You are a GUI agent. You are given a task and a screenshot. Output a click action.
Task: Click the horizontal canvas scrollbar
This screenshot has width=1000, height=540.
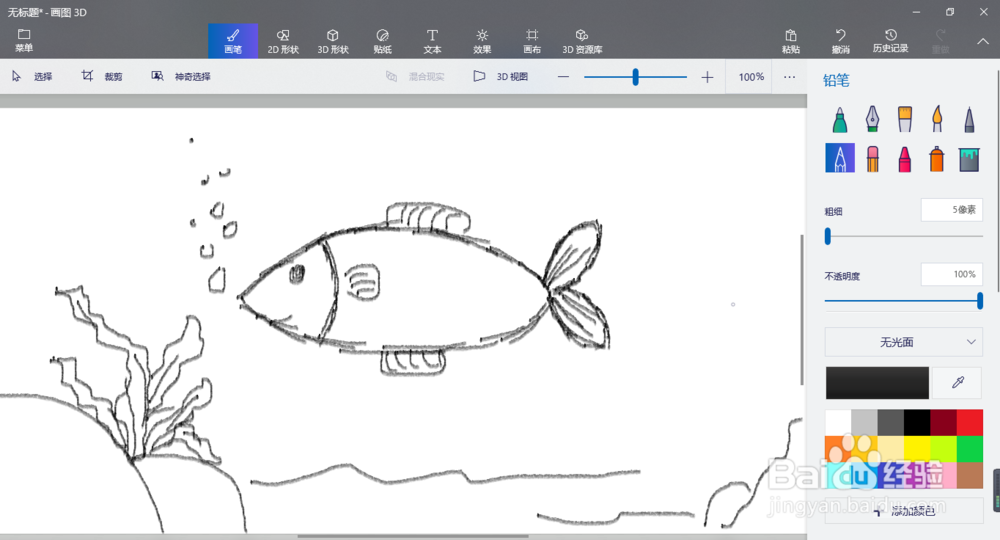(x=413, y=536)
